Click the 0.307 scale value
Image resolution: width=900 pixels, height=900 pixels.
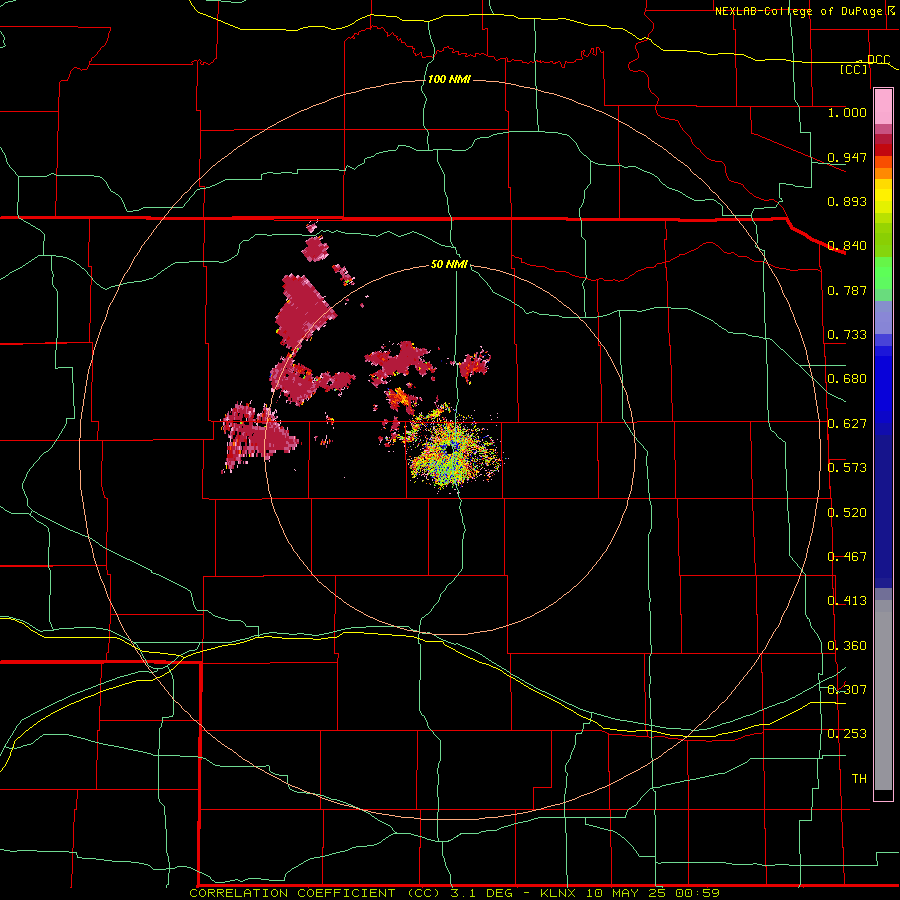847,690
